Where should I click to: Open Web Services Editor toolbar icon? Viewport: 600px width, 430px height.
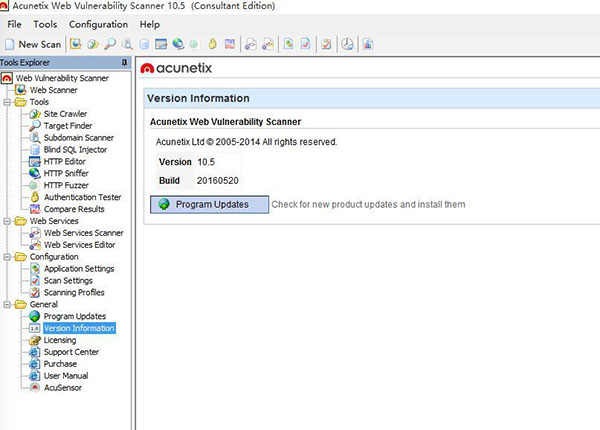coord(268,44)
